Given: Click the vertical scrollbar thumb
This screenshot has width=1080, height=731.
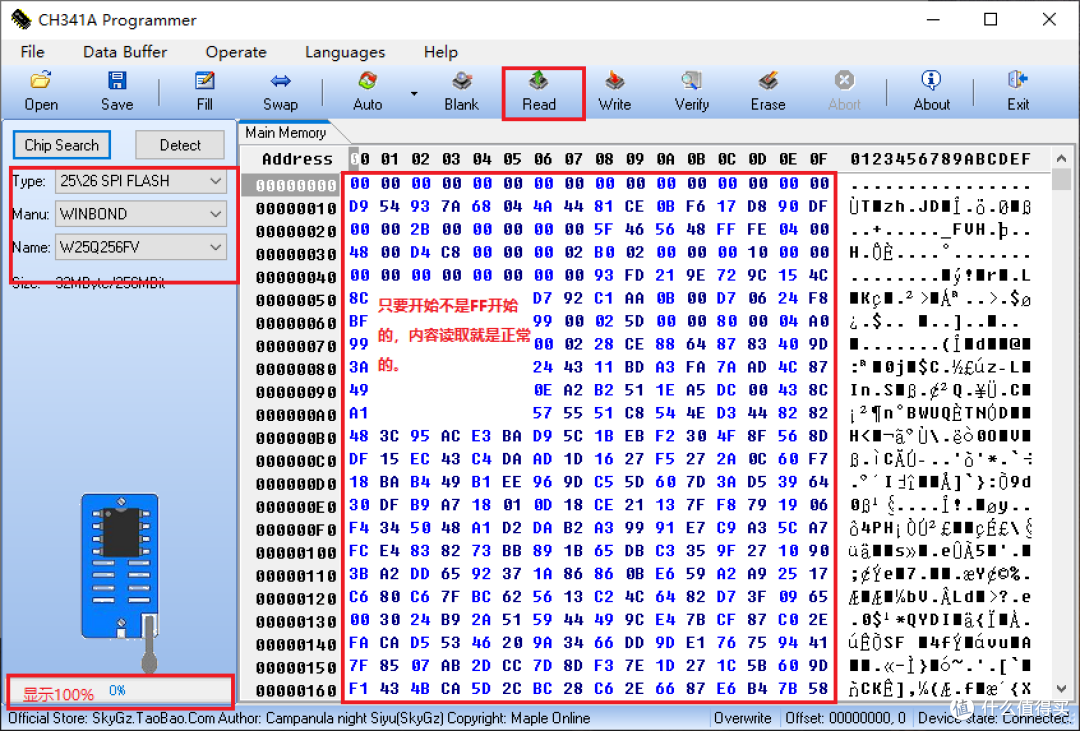Looking at the screenshot, I should tap(1061, 178).
